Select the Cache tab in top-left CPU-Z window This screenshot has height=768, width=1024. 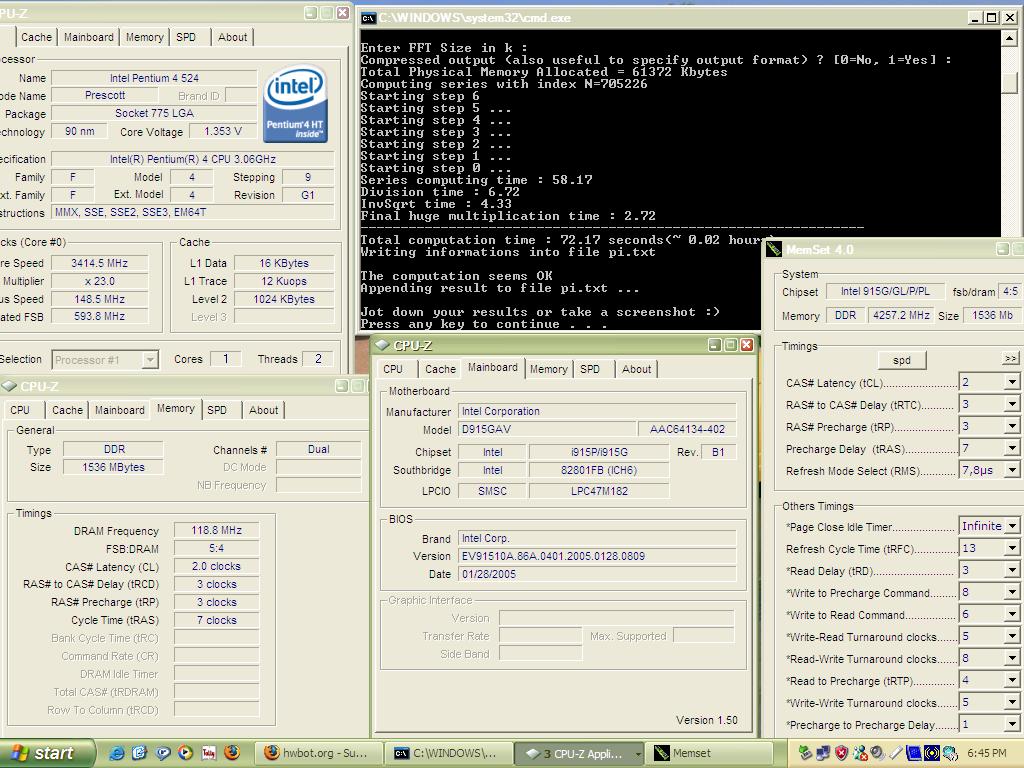(x=36, y=37)
